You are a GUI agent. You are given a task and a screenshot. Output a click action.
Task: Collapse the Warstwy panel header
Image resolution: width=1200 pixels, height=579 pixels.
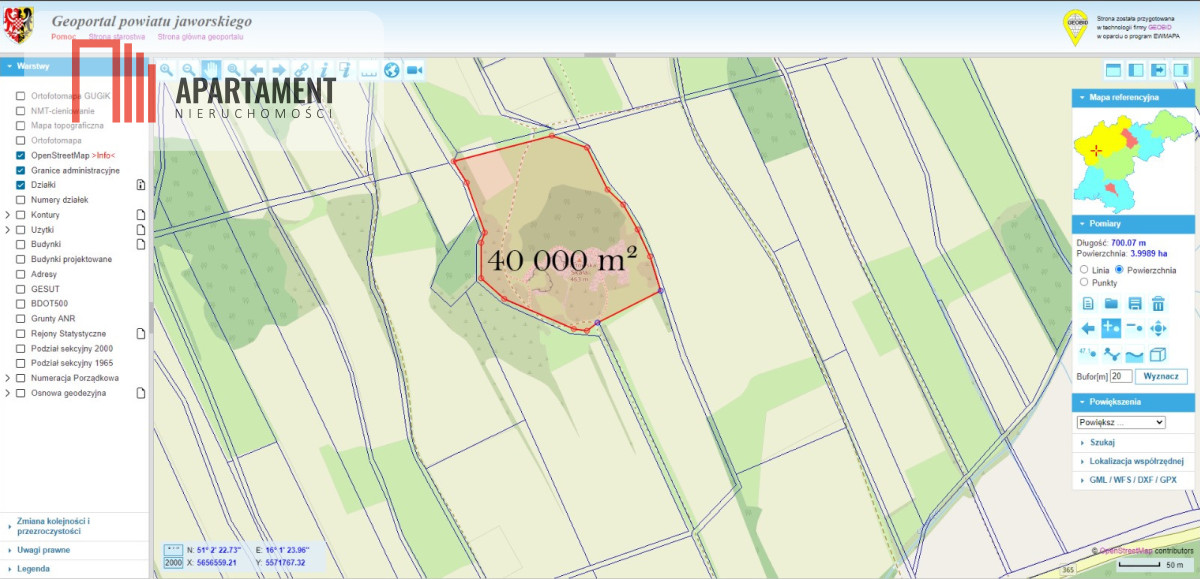pos(33,66)
